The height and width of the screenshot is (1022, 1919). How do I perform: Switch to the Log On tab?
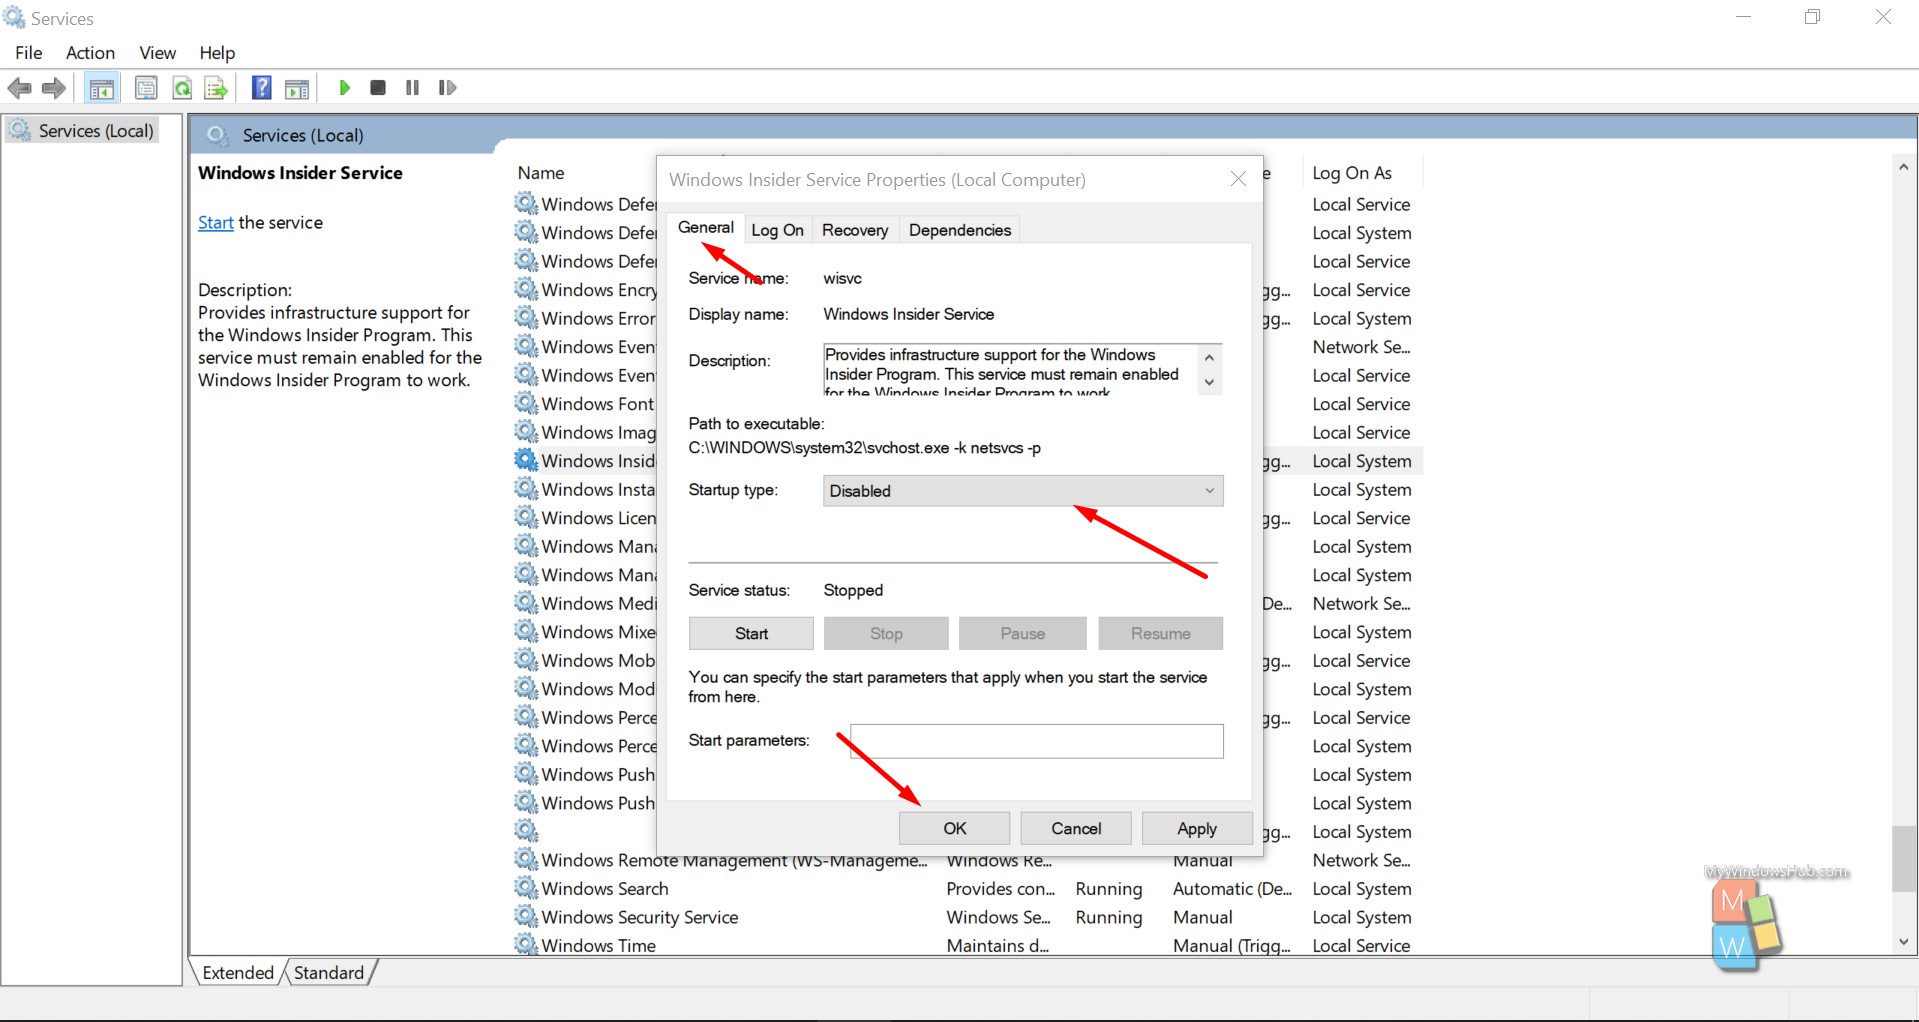click(777, 230)
